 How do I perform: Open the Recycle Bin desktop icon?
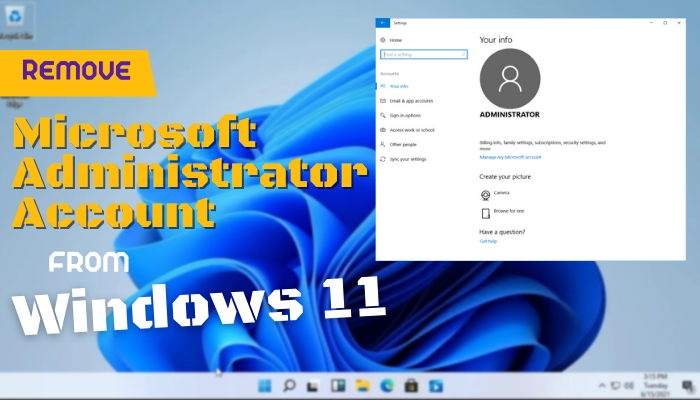pyautogui.click(x=16, y=21)
